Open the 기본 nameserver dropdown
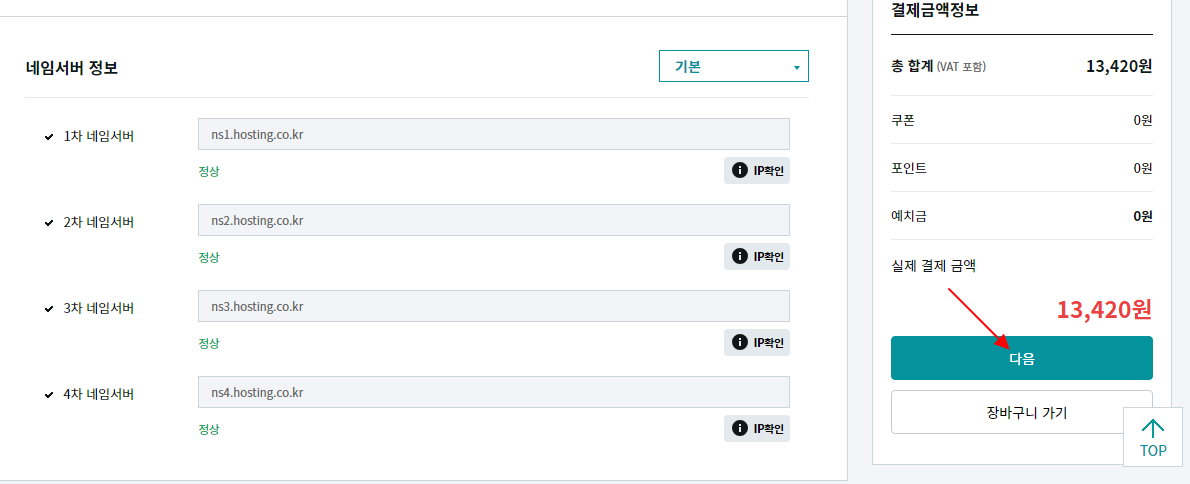The image size is (1190, 484). [x=733, y=66]
